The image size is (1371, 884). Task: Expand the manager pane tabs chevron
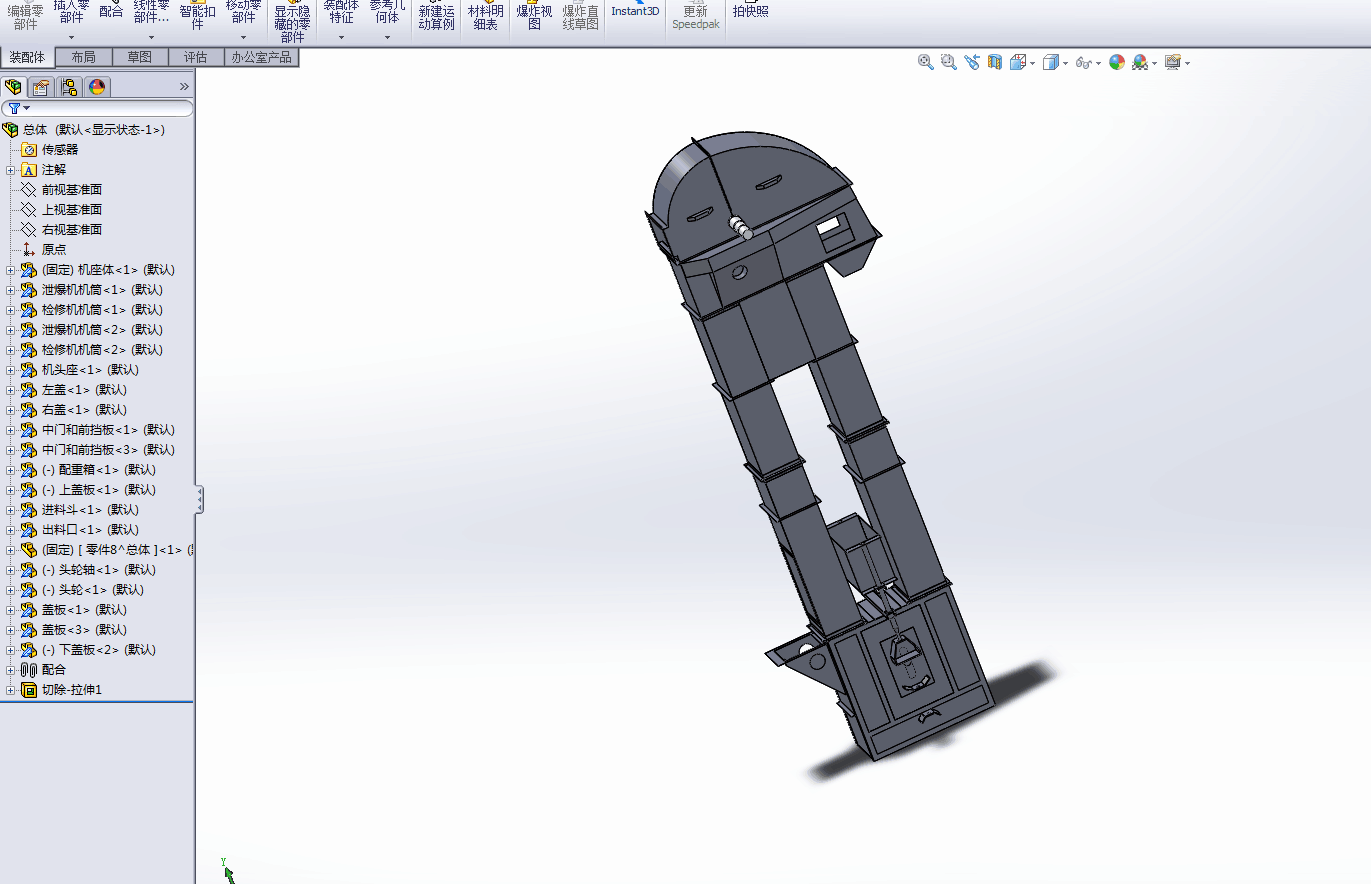tap(184, 87)
